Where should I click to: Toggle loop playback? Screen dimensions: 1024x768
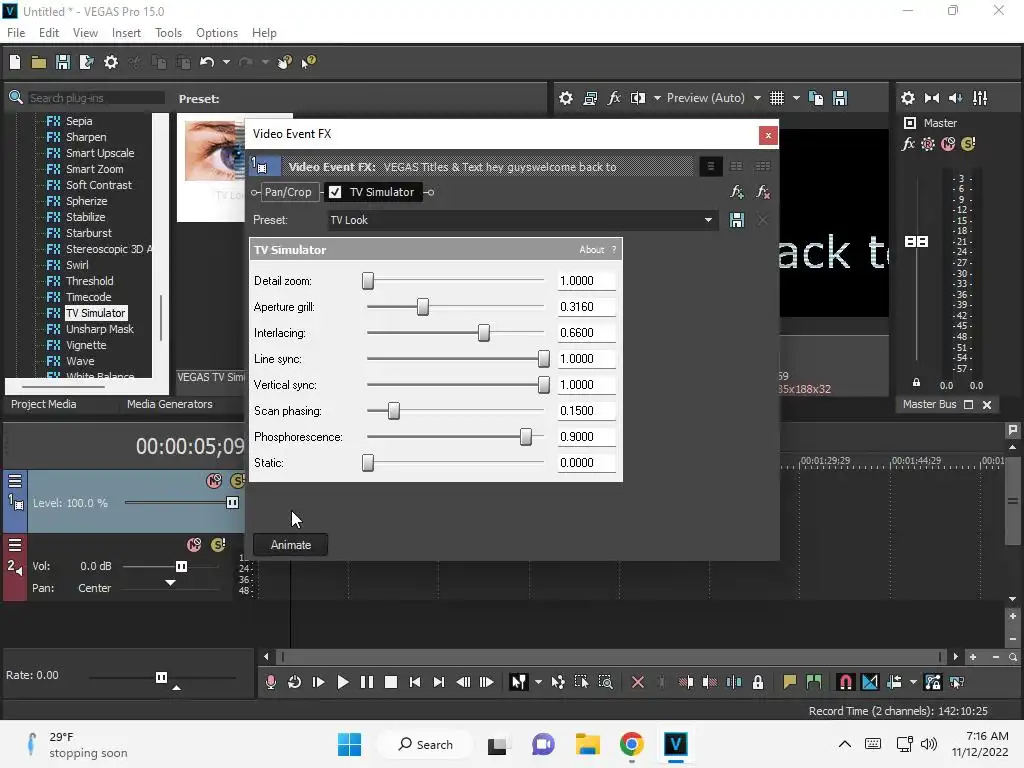coord(295,682)
